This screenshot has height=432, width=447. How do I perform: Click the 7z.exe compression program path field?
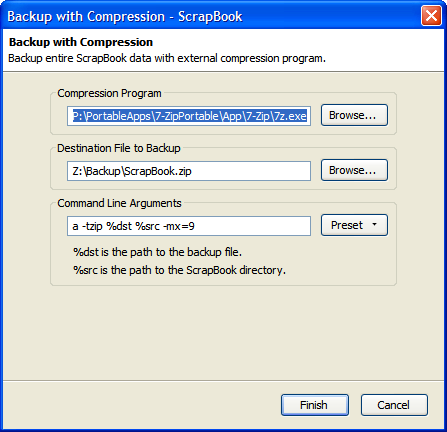point(189,116)
